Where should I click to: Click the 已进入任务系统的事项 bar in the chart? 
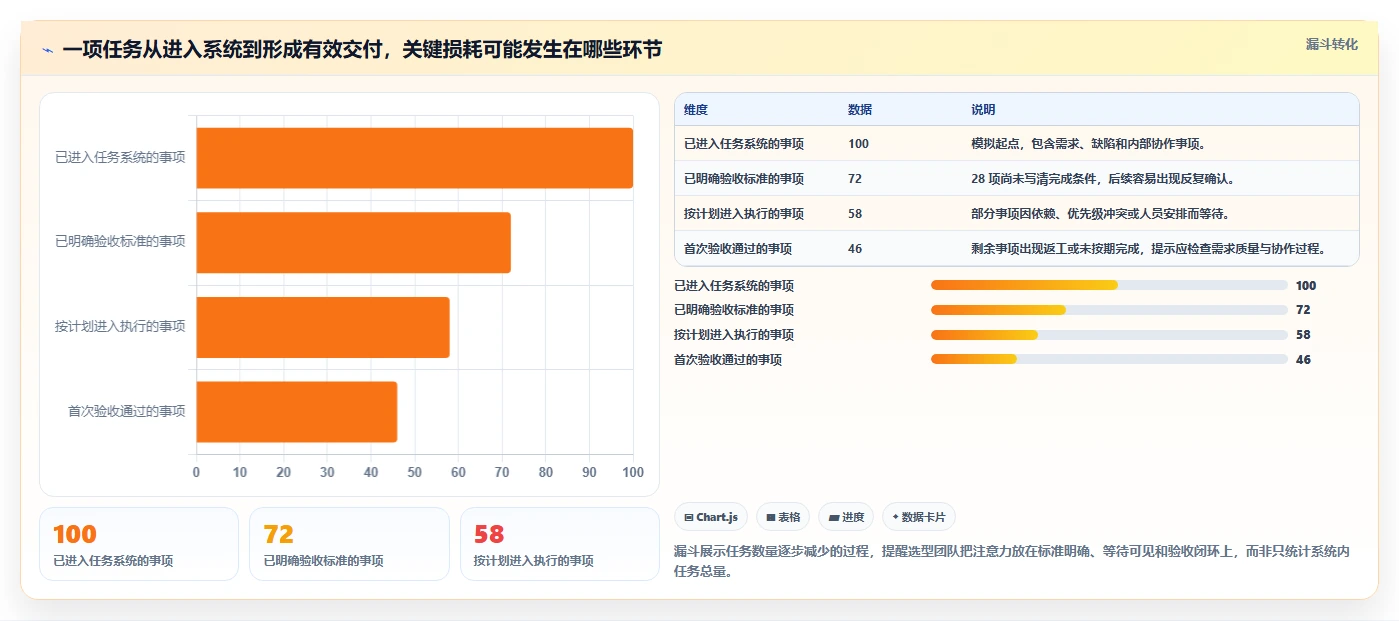(x=414, y=158)
